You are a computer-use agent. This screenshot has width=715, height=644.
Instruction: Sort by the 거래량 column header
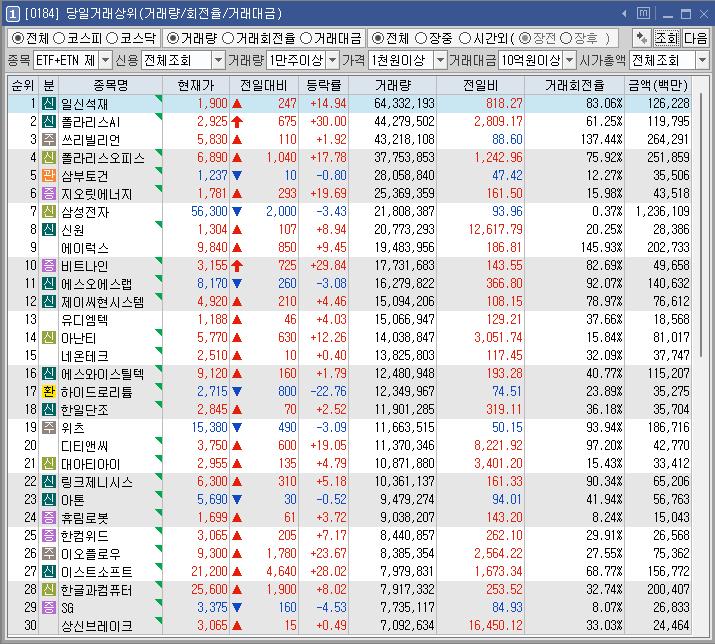(393, 85)
